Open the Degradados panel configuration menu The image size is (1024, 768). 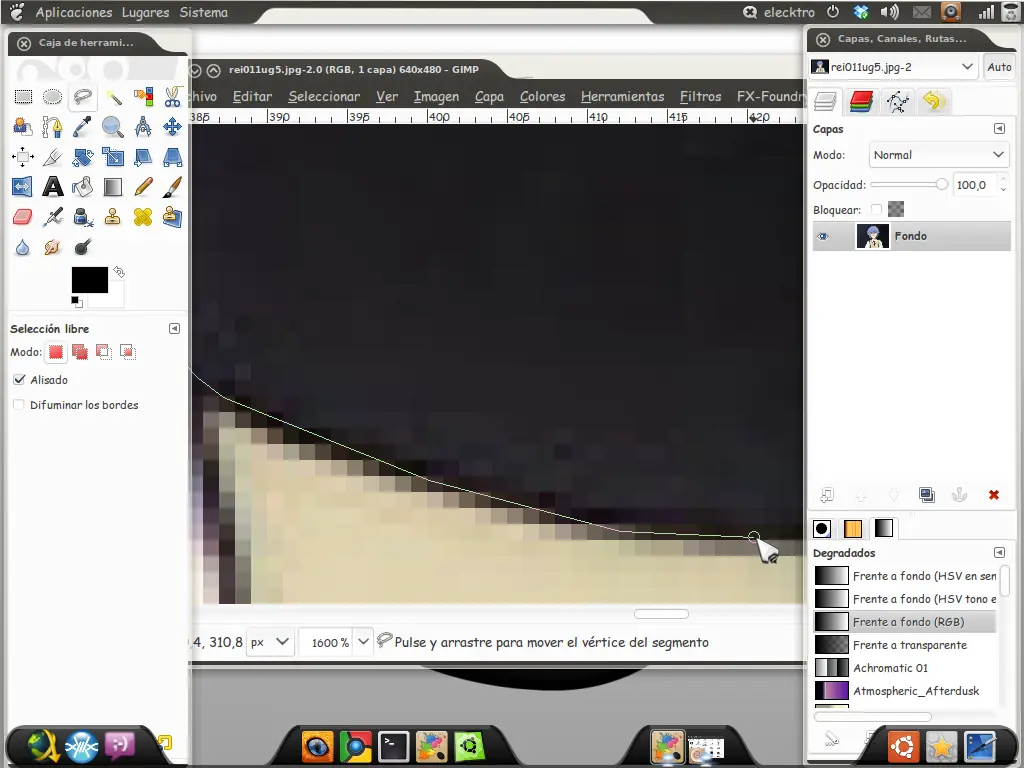pyautogui.click(x=999, y=552)
